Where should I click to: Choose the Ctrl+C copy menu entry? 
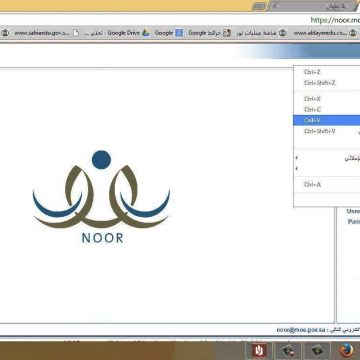(327, 109)
